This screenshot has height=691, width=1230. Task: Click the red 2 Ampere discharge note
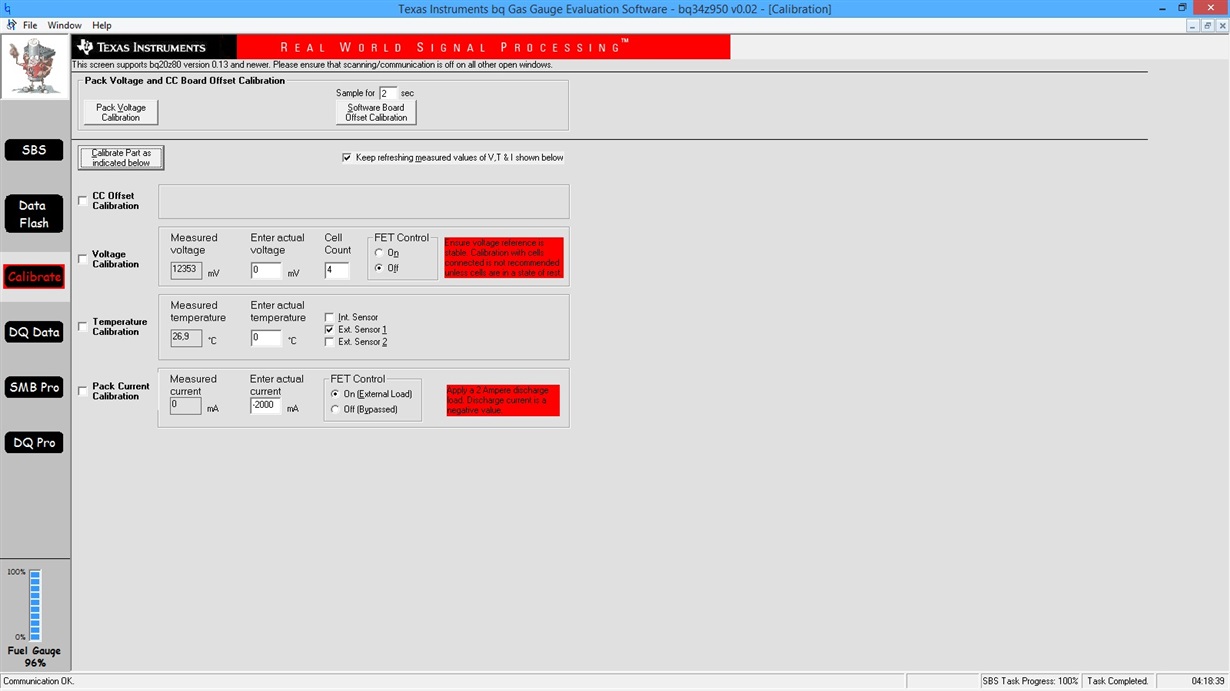503,400
